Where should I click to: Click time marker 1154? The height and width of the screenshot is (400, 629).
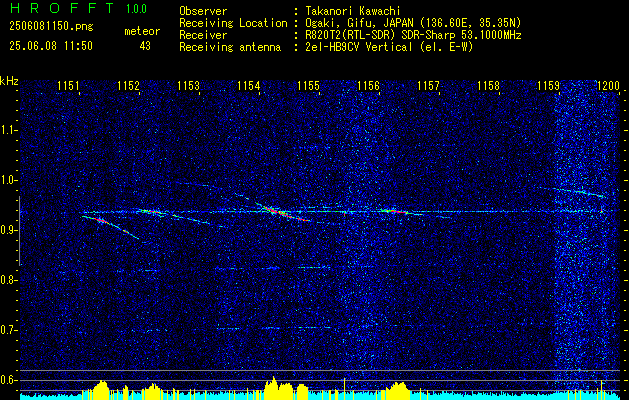(248, 86)
